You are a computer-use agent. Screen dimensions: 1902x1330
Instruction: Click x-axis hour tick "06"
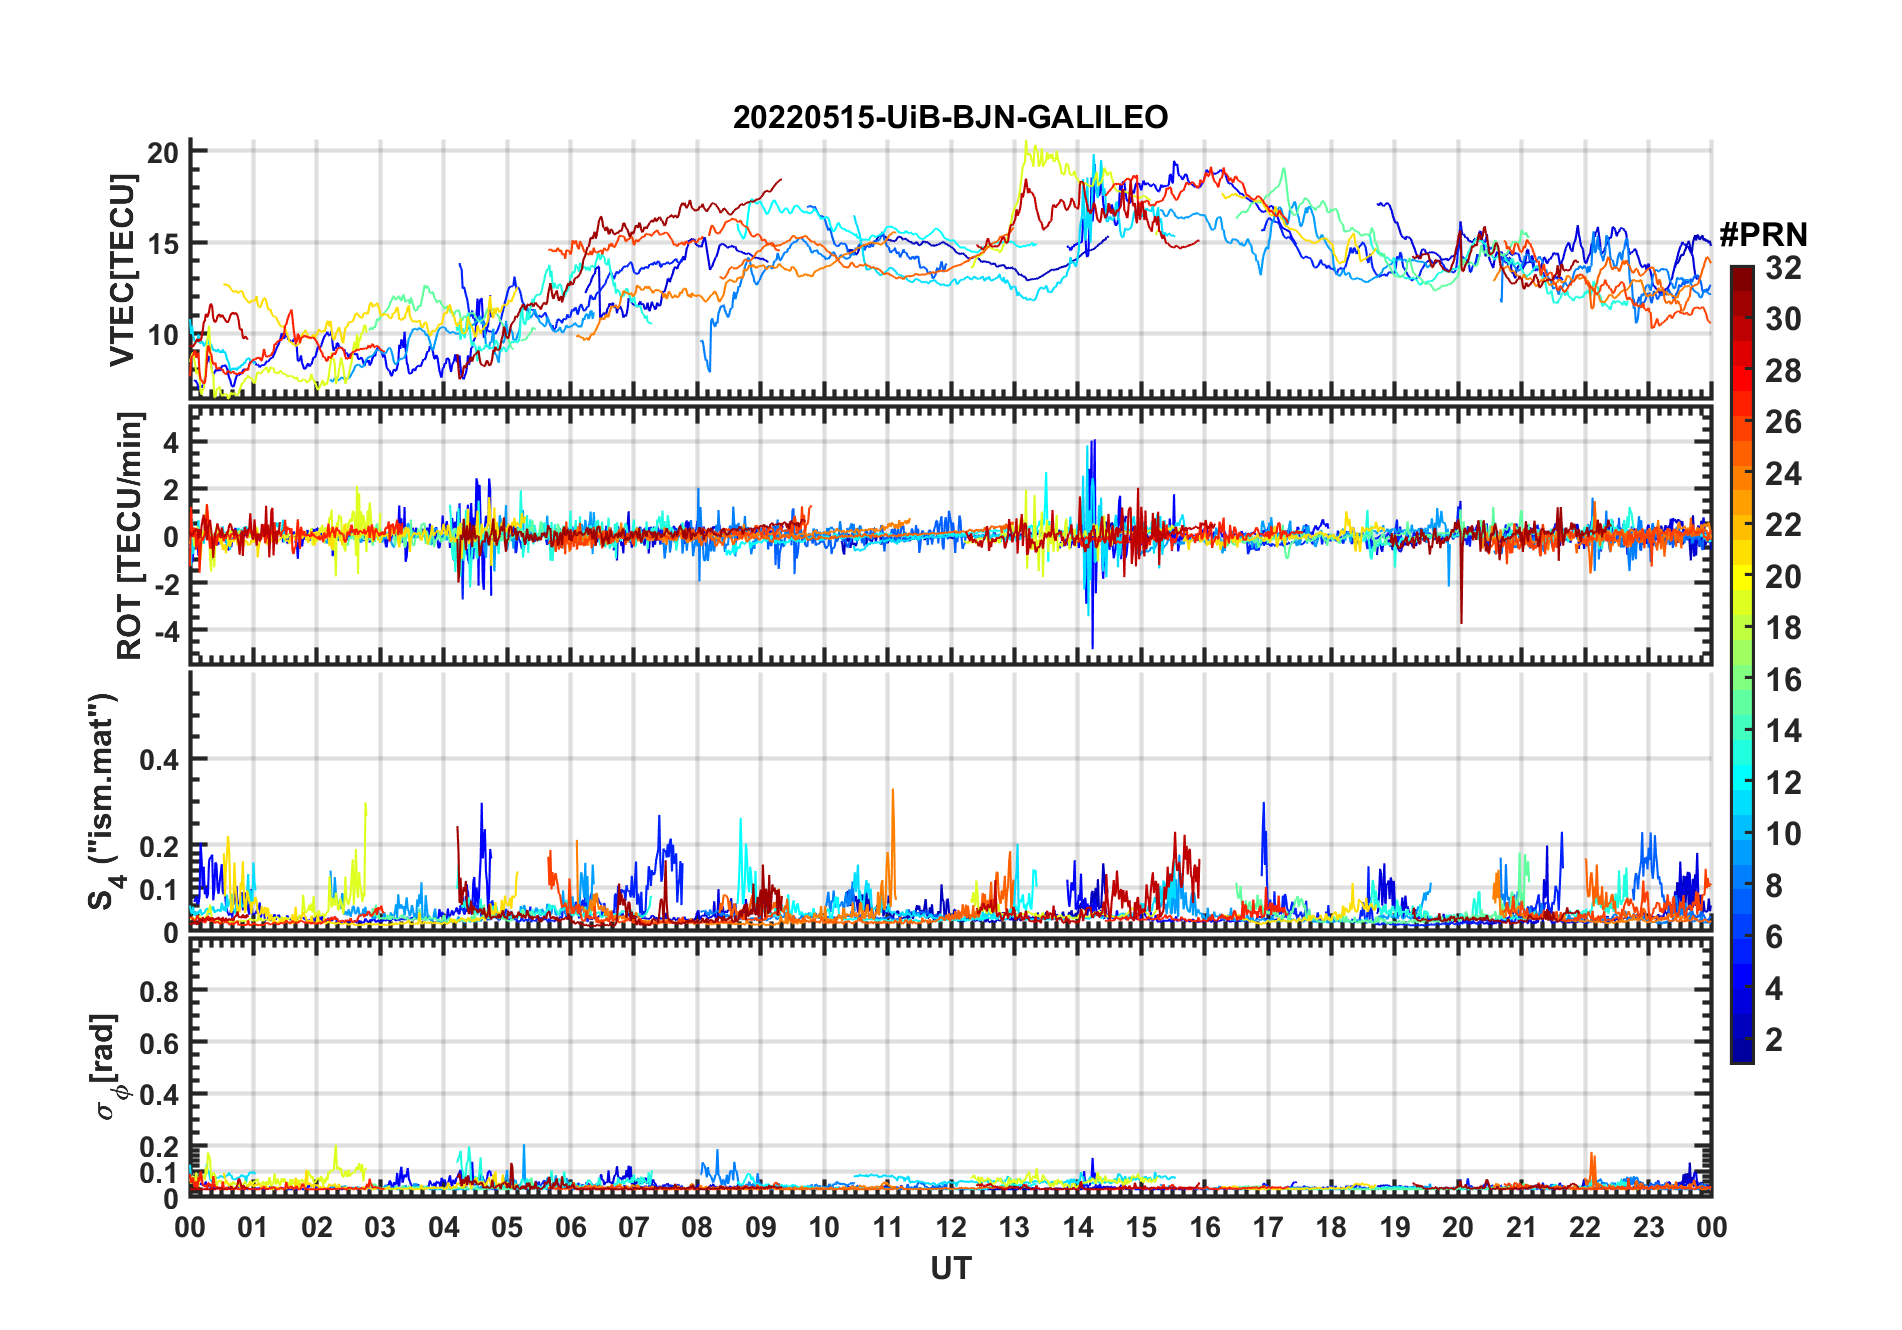tap(570, 1228)
